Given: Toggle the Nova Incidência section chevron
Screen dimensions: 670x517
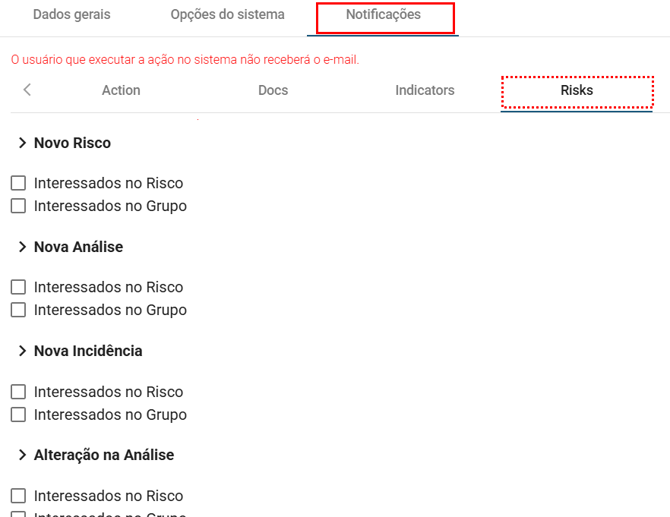Looking at the screenshot, I should coord(22,351).
